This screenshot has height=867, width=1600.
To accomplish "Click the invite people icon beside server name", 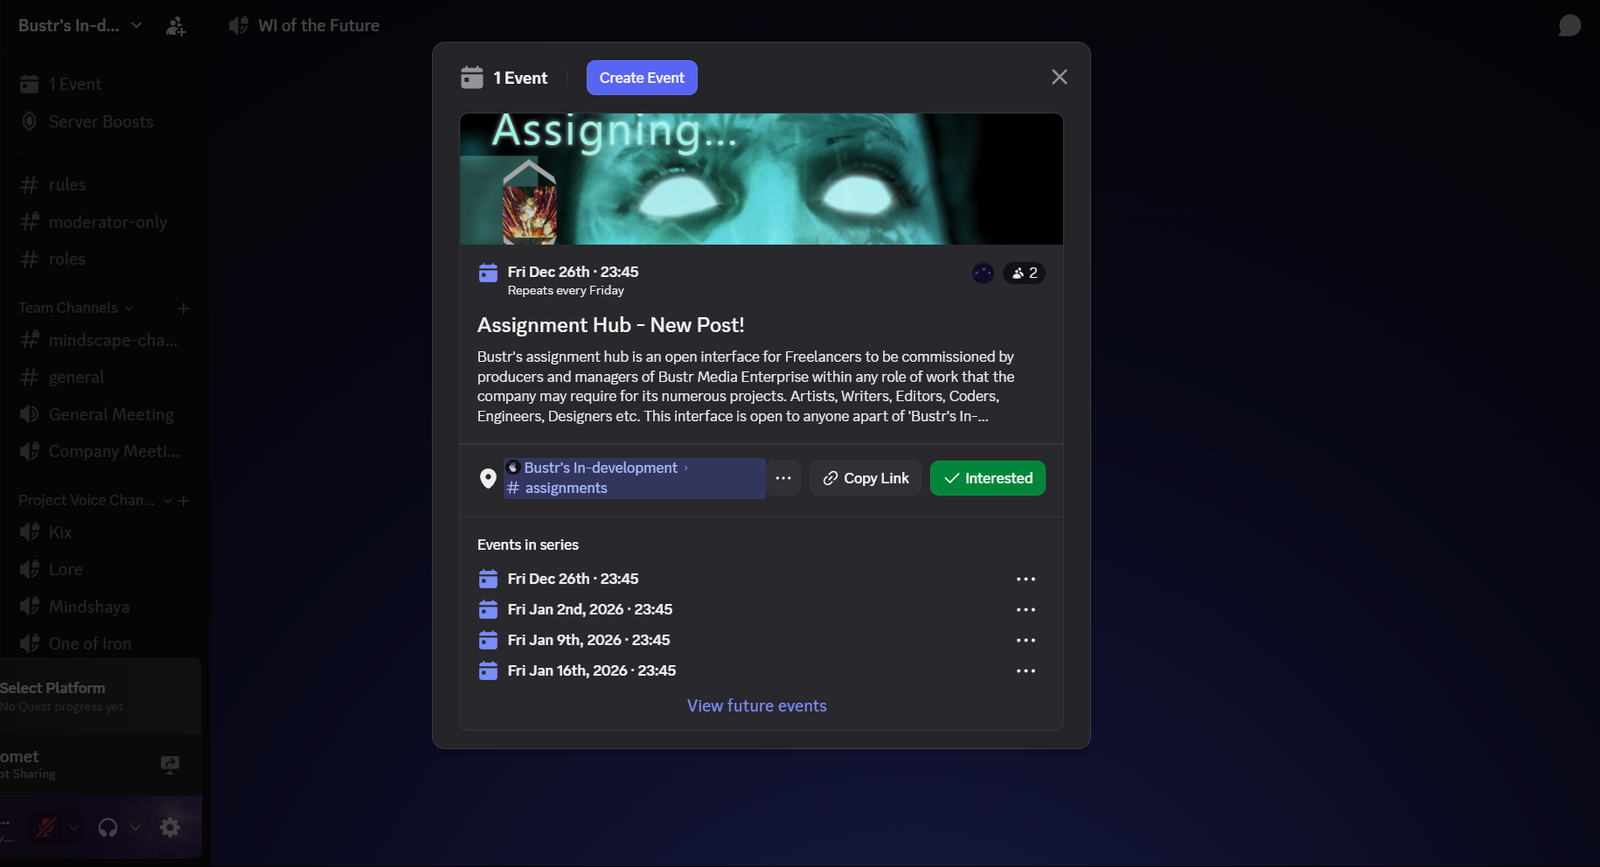I will 176,26.
